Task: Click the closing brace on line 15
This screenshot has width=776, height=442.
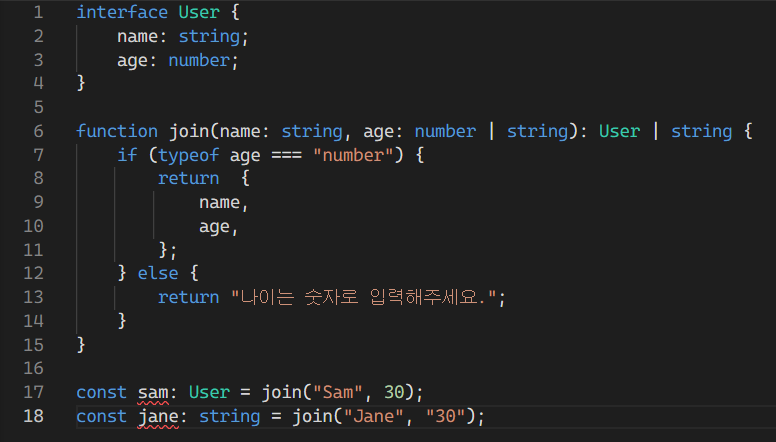Action: pos(81,345)
